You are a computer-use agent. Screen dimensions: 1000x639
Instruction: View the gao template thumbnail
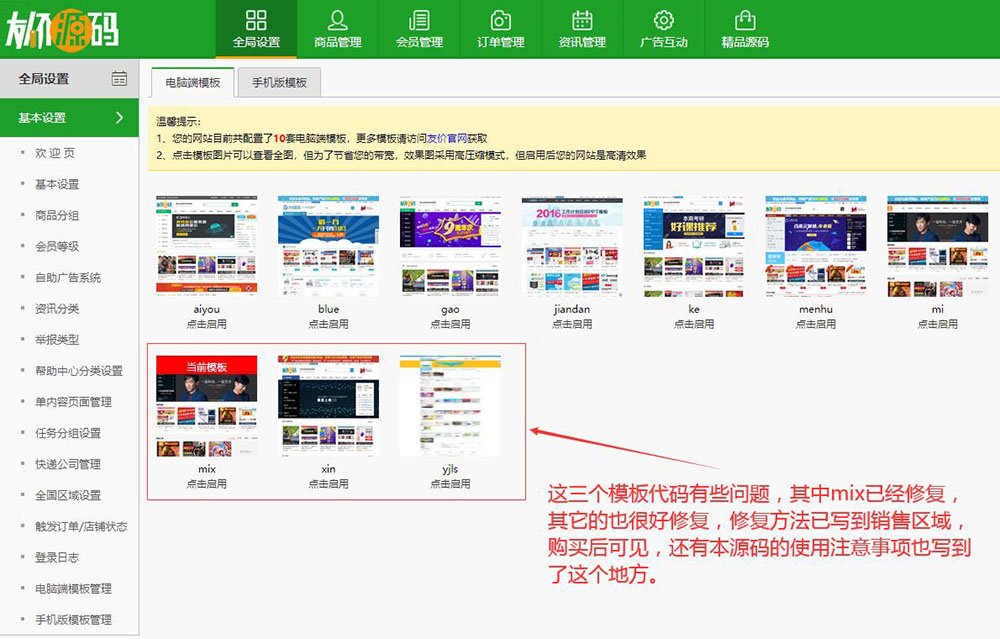click(450, 246)
